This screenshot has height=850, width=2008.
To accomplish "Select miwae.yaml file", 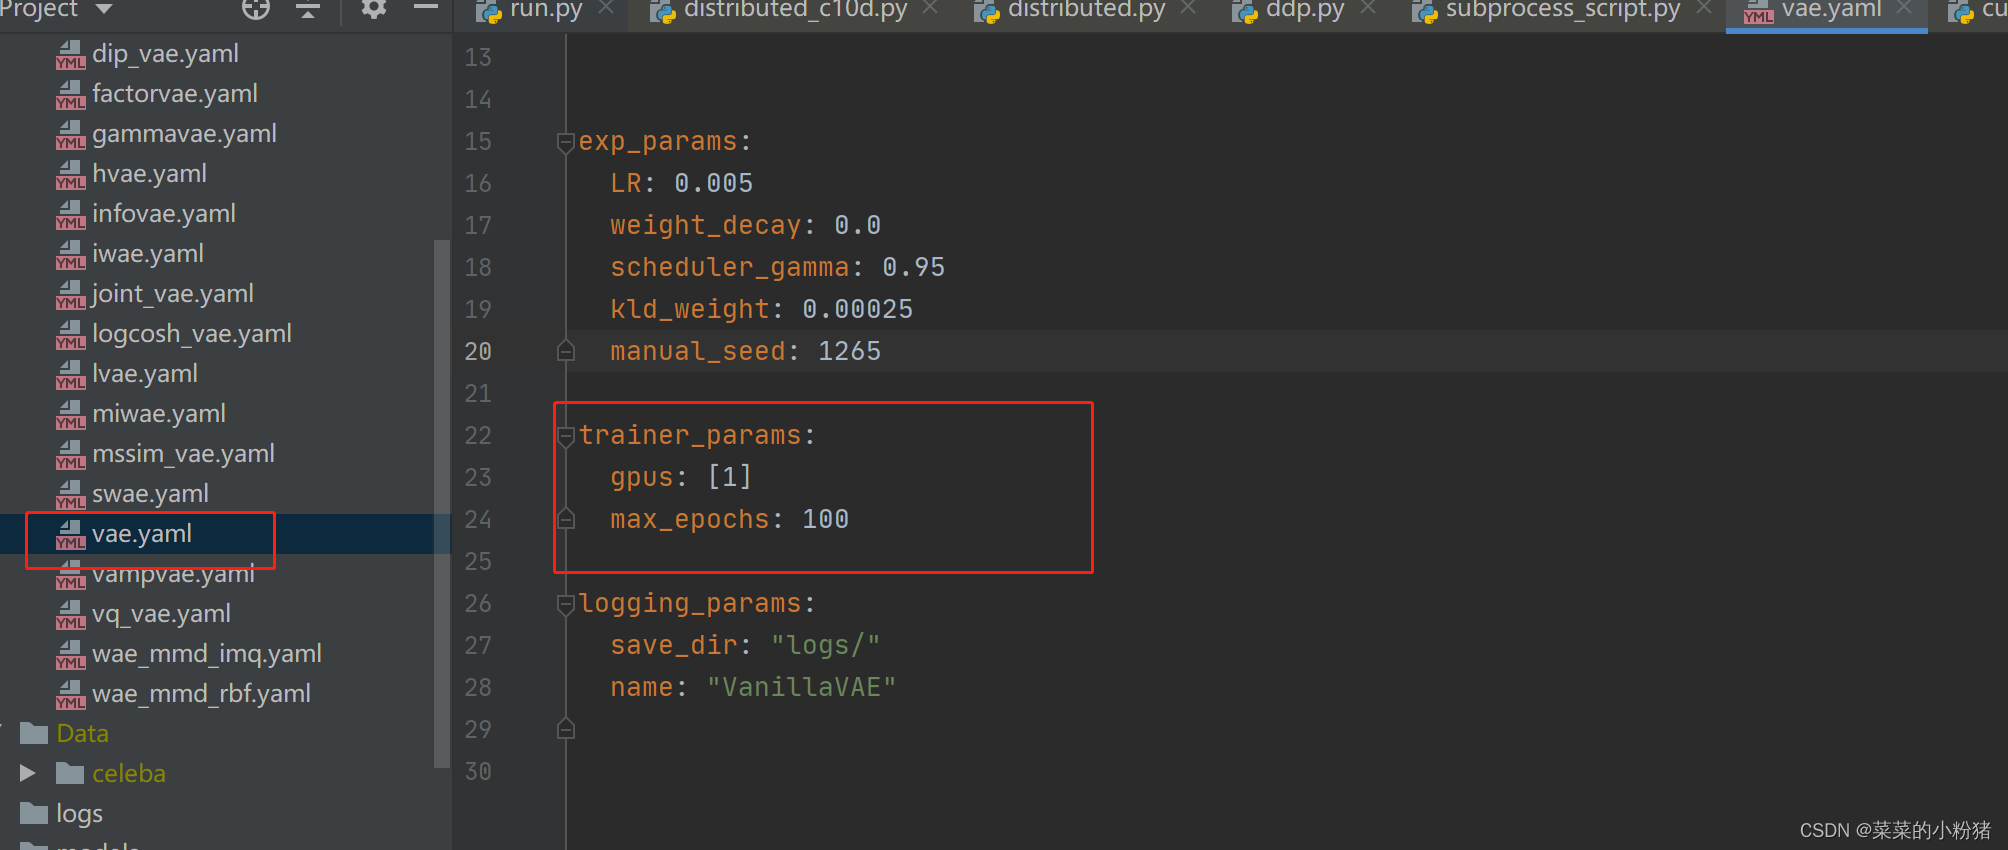I will (x=159, y=414).
